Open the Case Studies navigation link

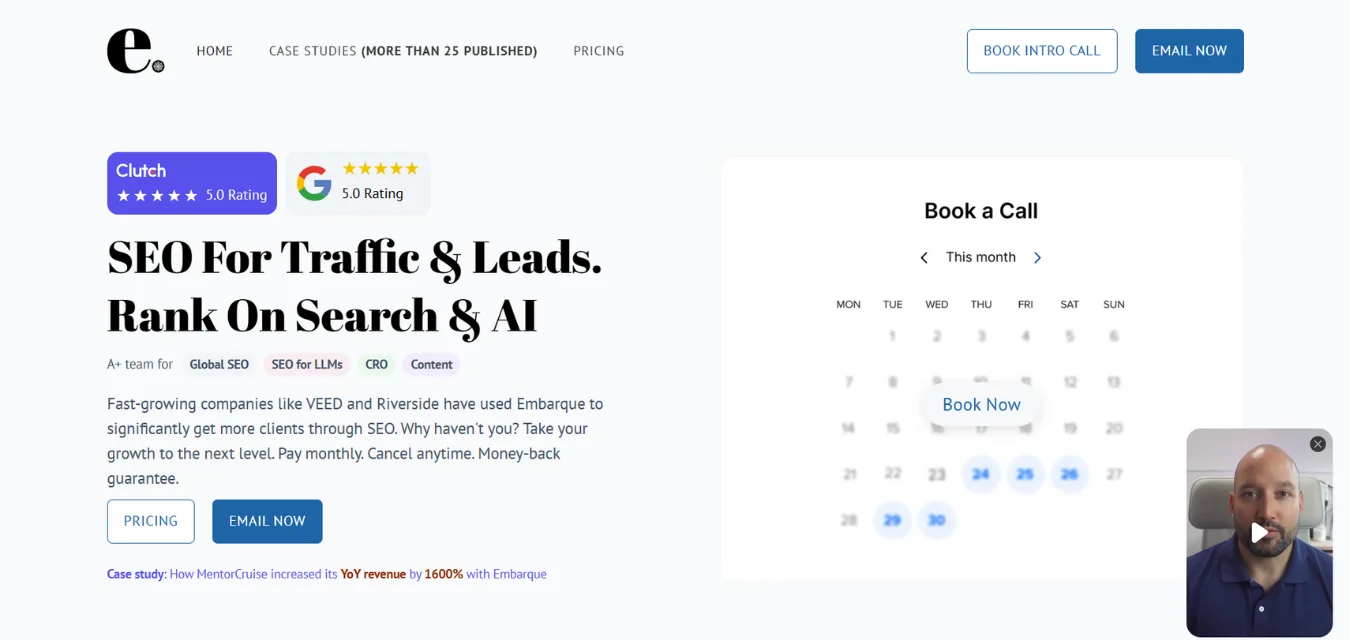pos(402,51)
